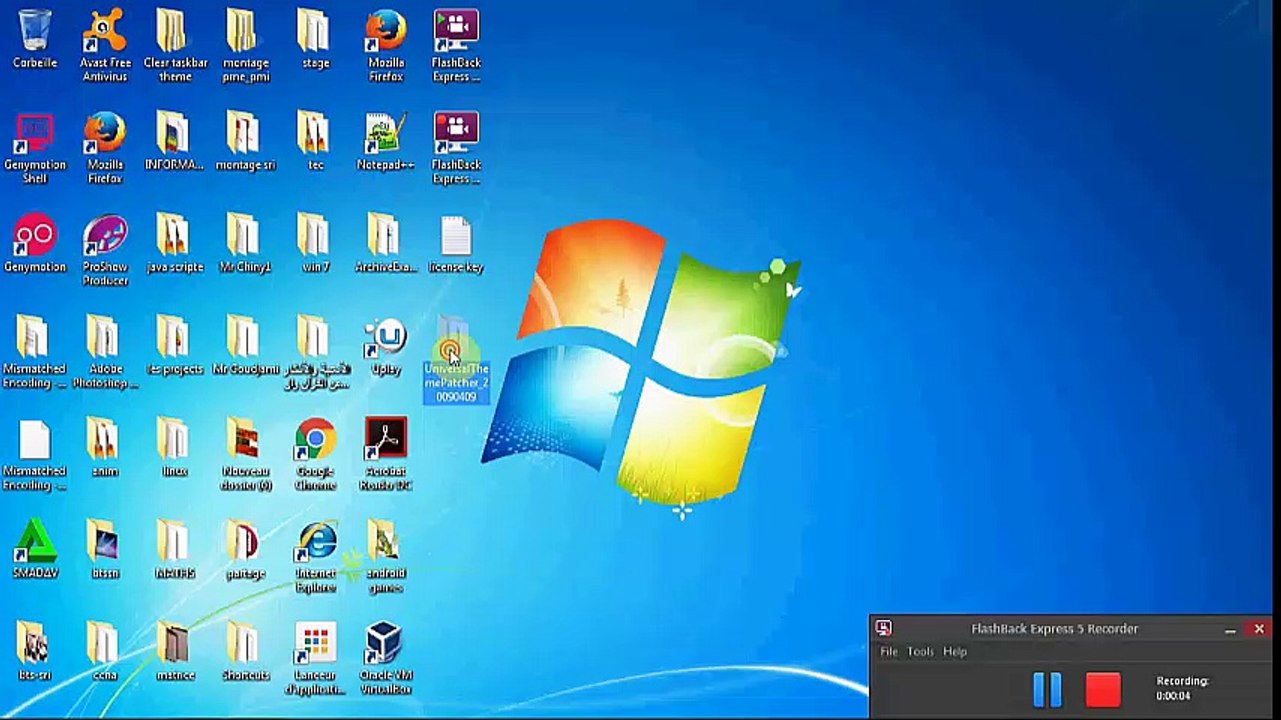Select the Internet Explorer shortcut
Screen dimensions: 1281x720
tap(315, 556)
